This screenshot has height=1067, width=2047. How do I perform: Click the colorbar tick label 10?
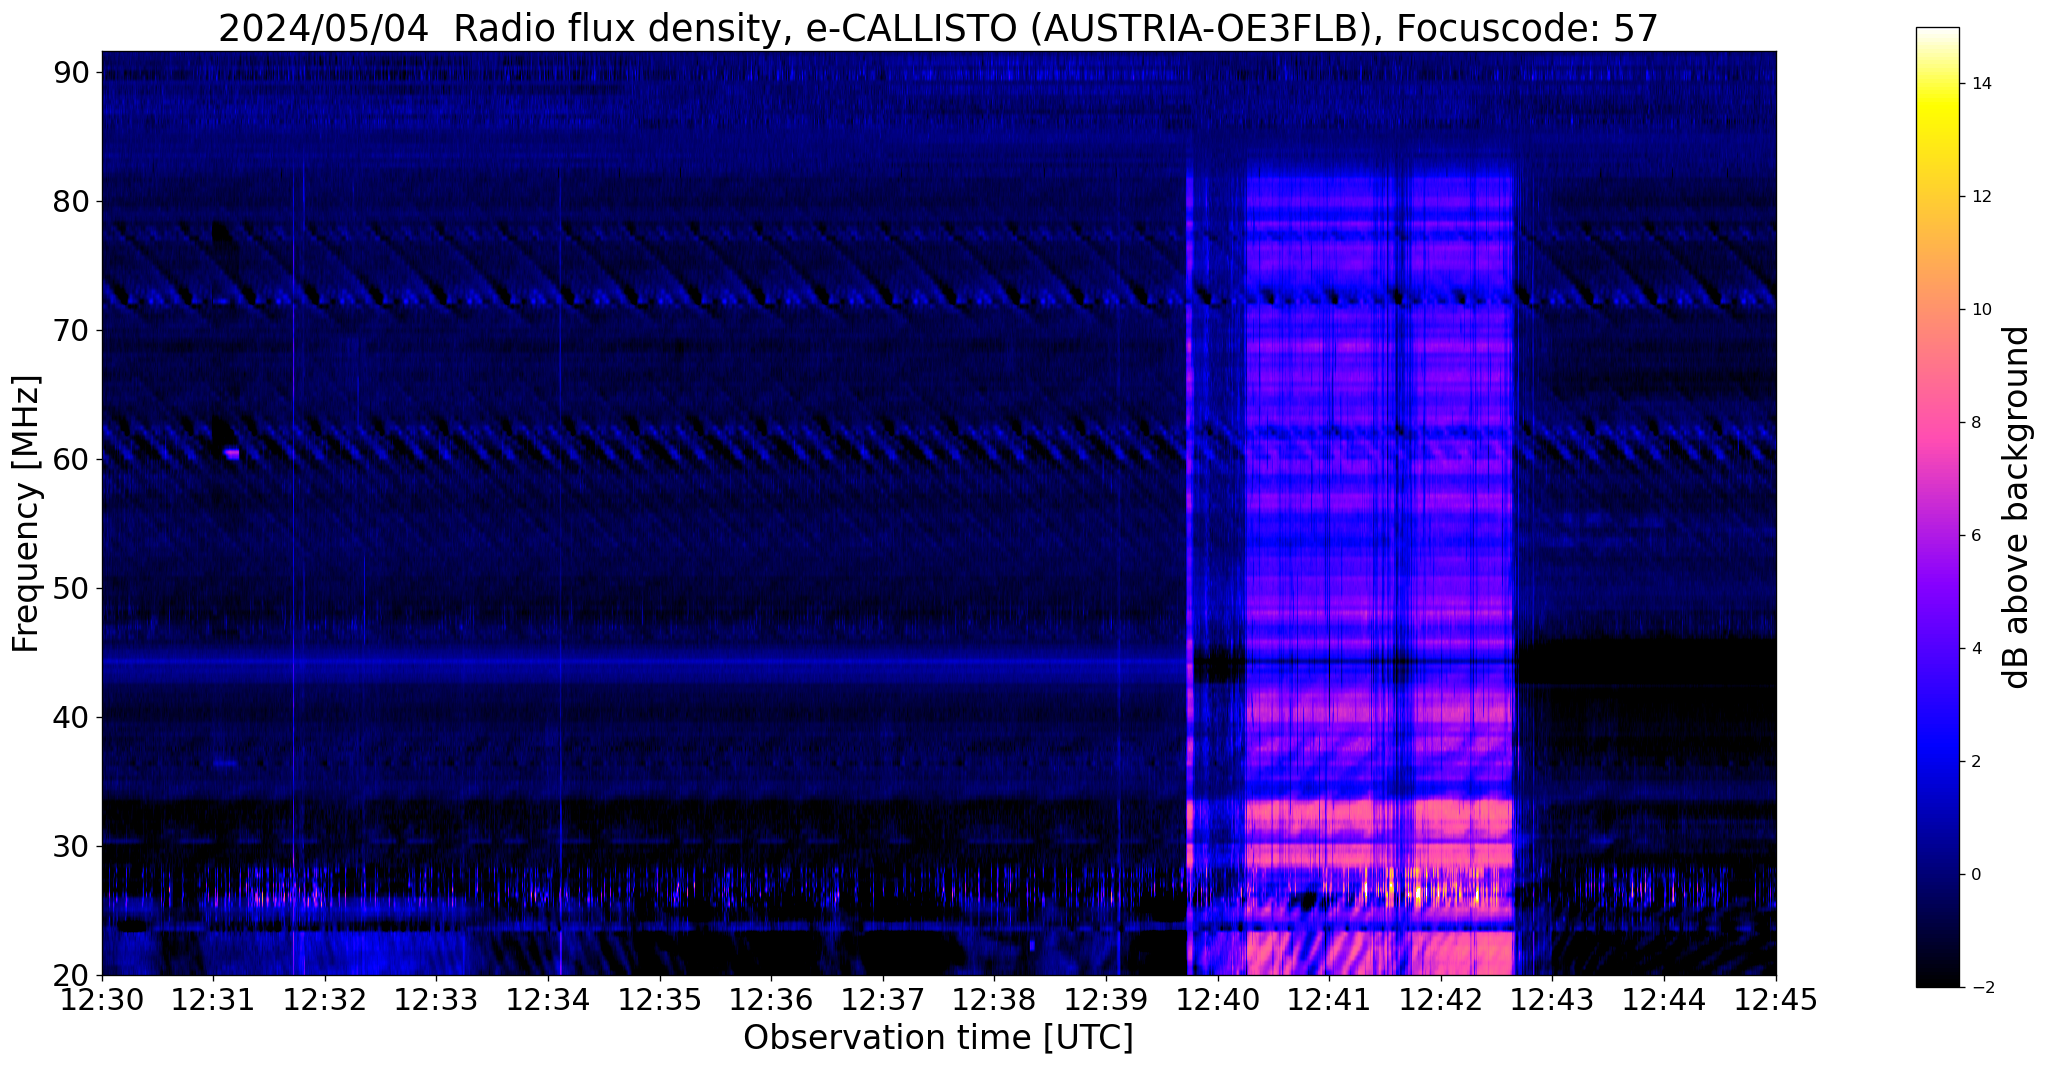1980,310
